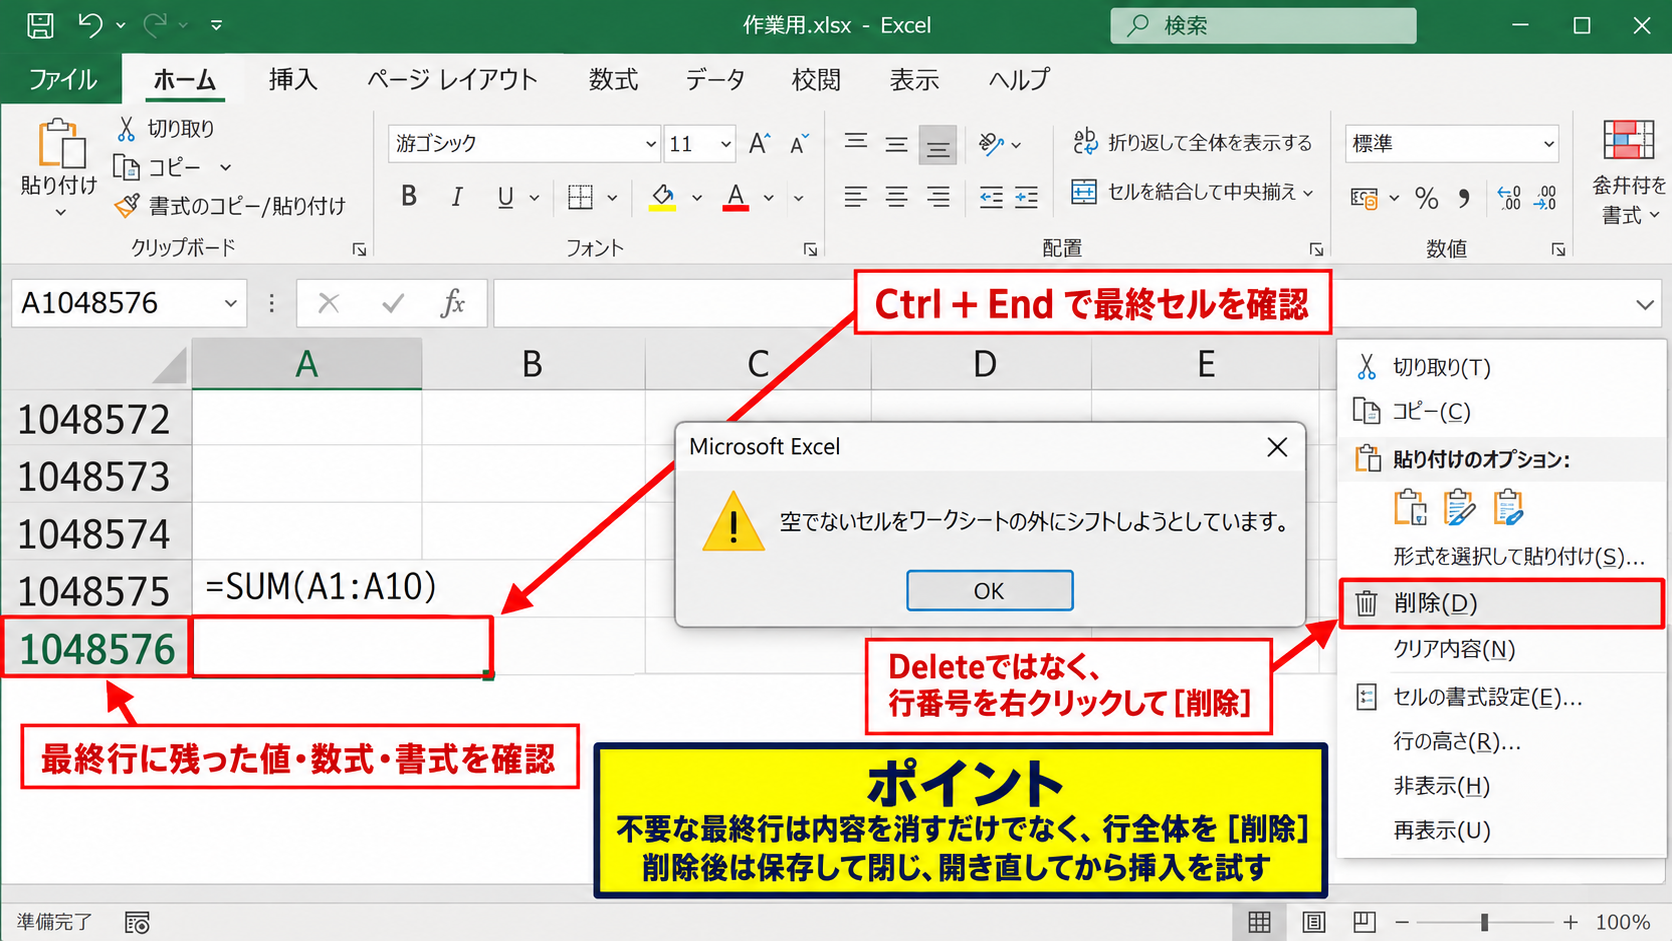Click the center align icon

[896, 197]
